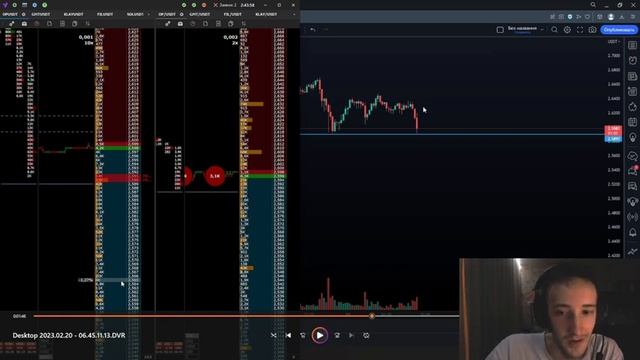Open the news panel in right sidebar
Screen dimensions: 640x360
coord(633,76)
